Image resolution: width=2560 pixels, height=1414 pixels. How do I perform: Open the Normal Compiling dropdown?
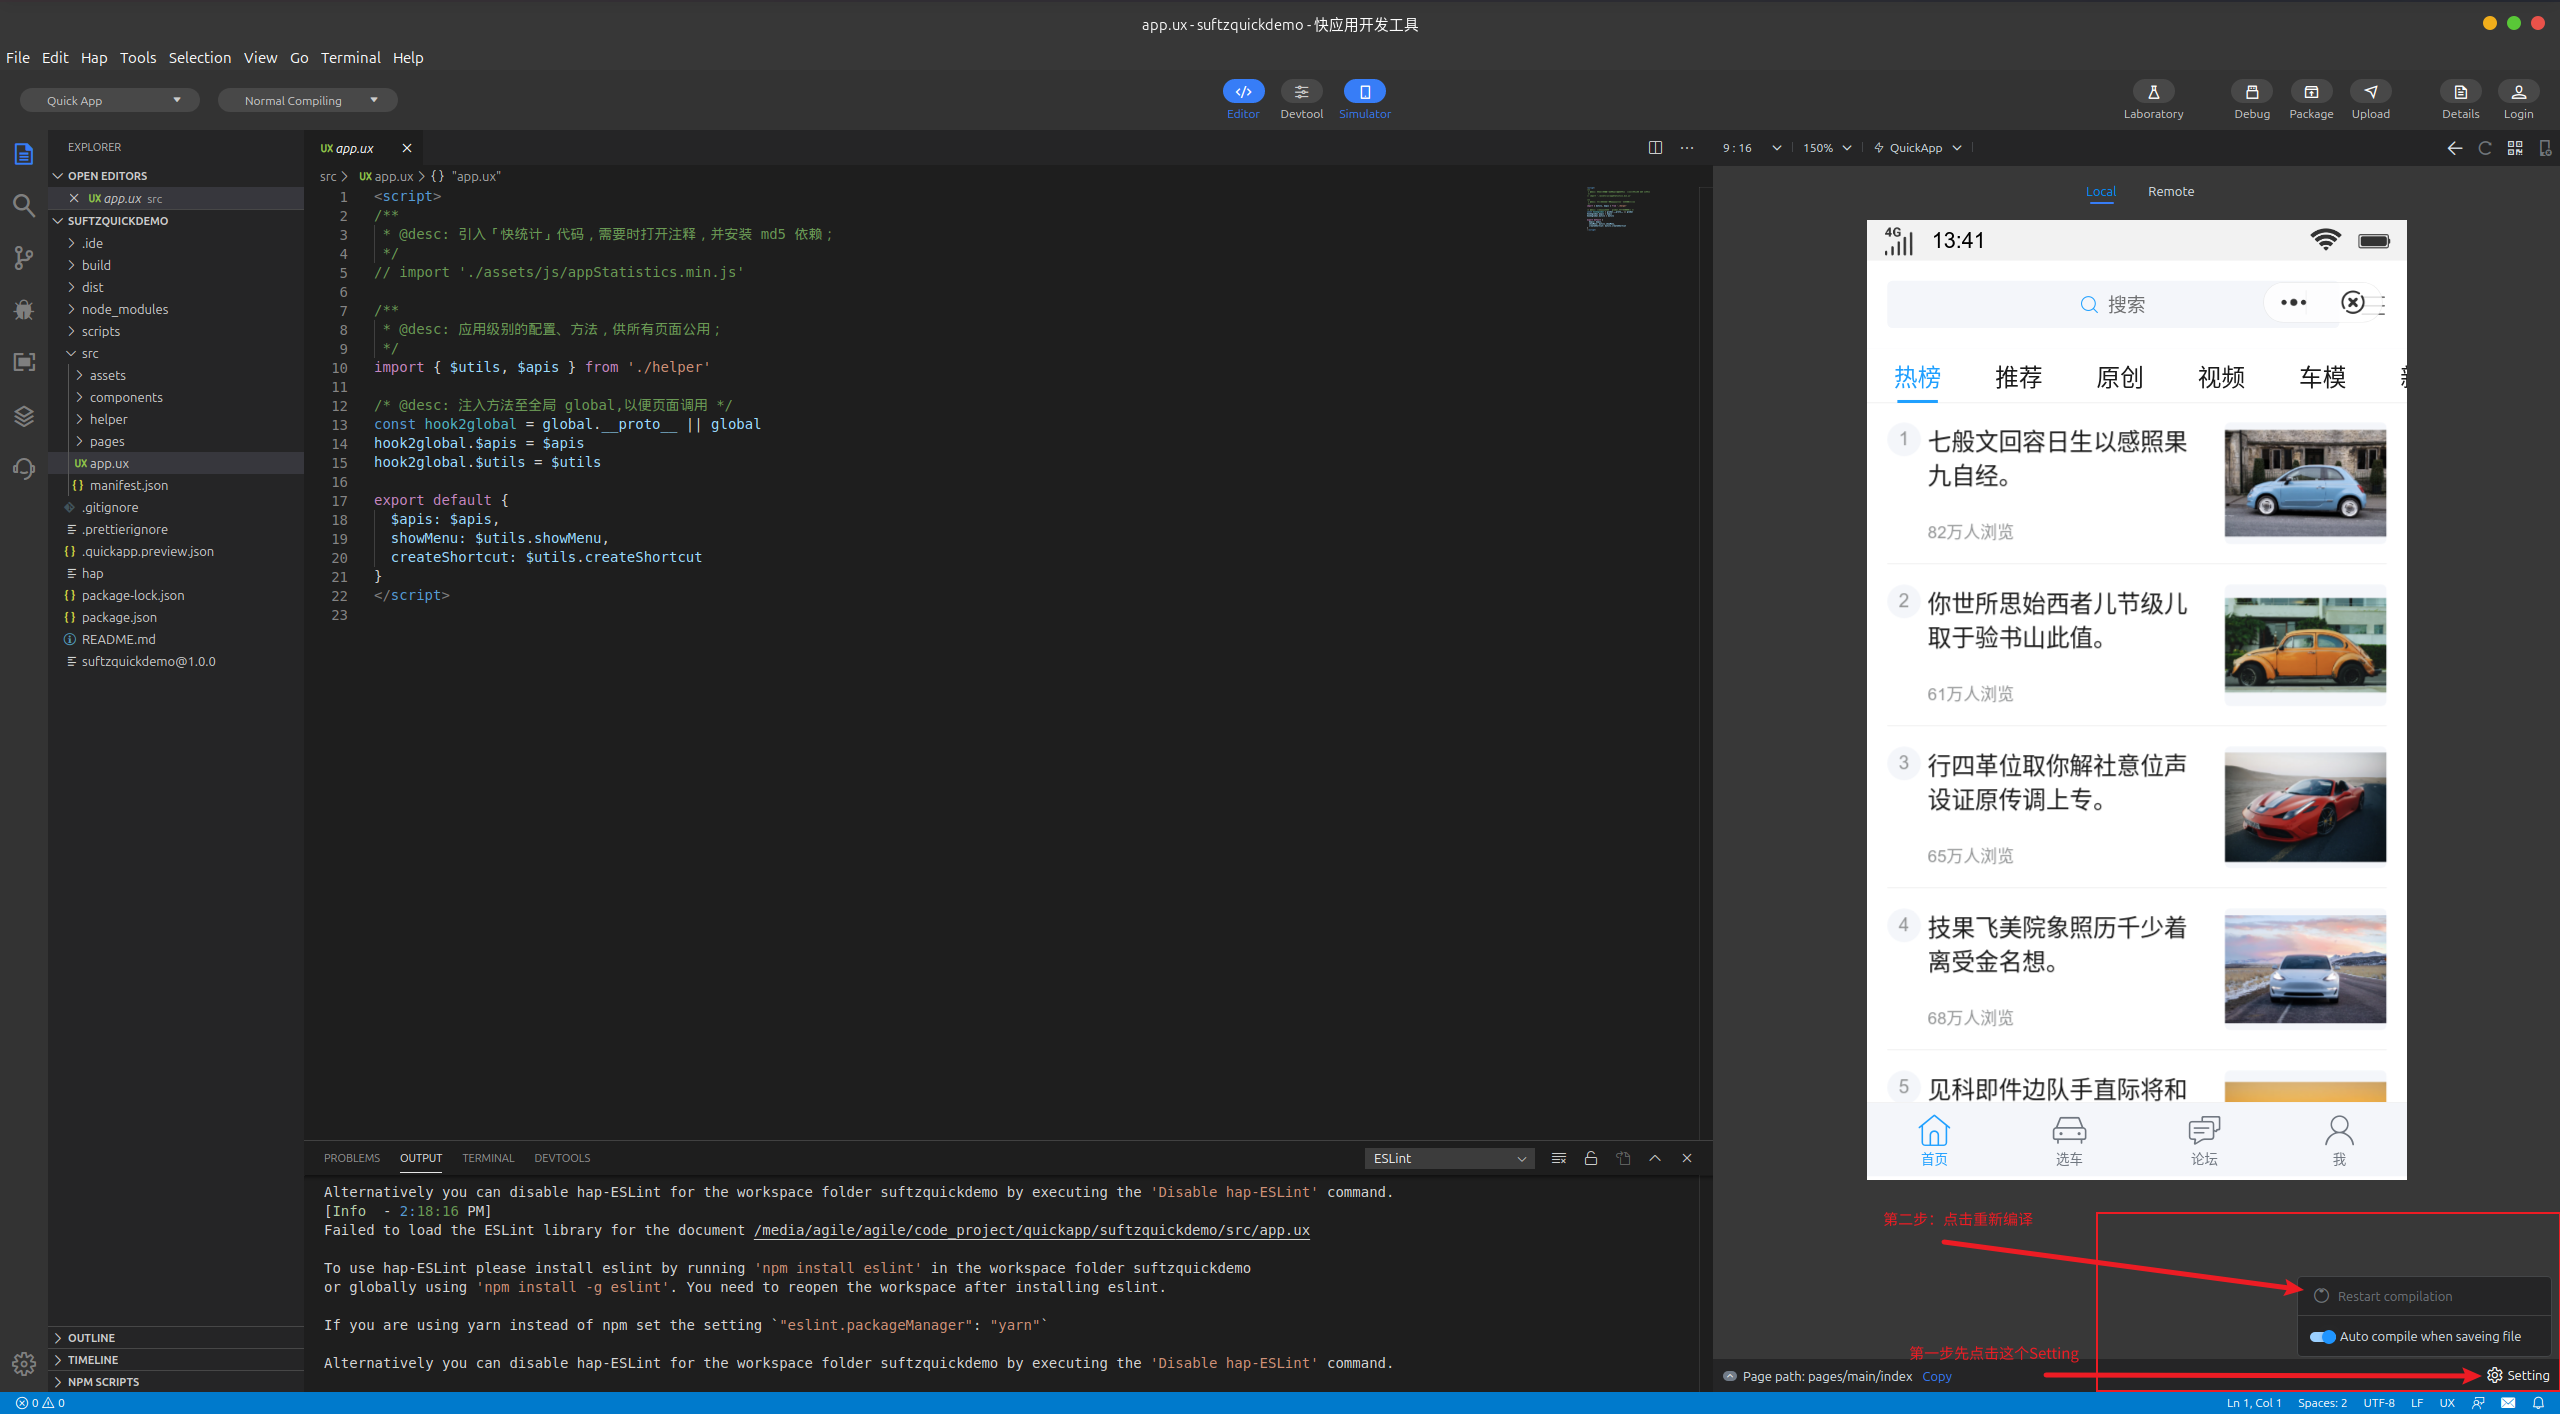[x=308, y=100]
